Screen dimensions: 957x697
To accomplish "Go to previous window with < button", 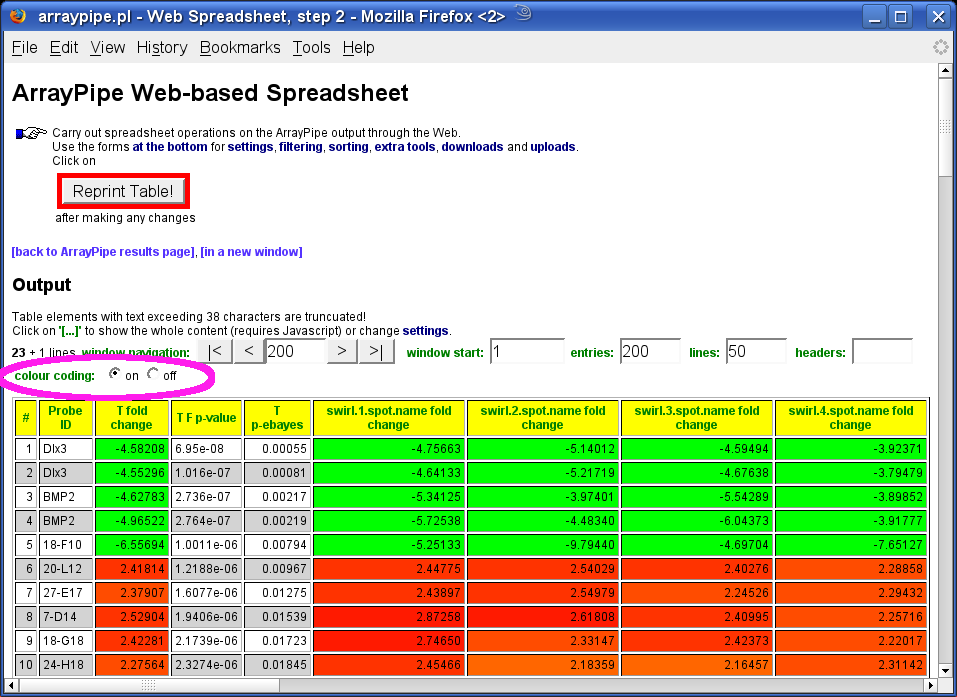I will coord(248,352).
